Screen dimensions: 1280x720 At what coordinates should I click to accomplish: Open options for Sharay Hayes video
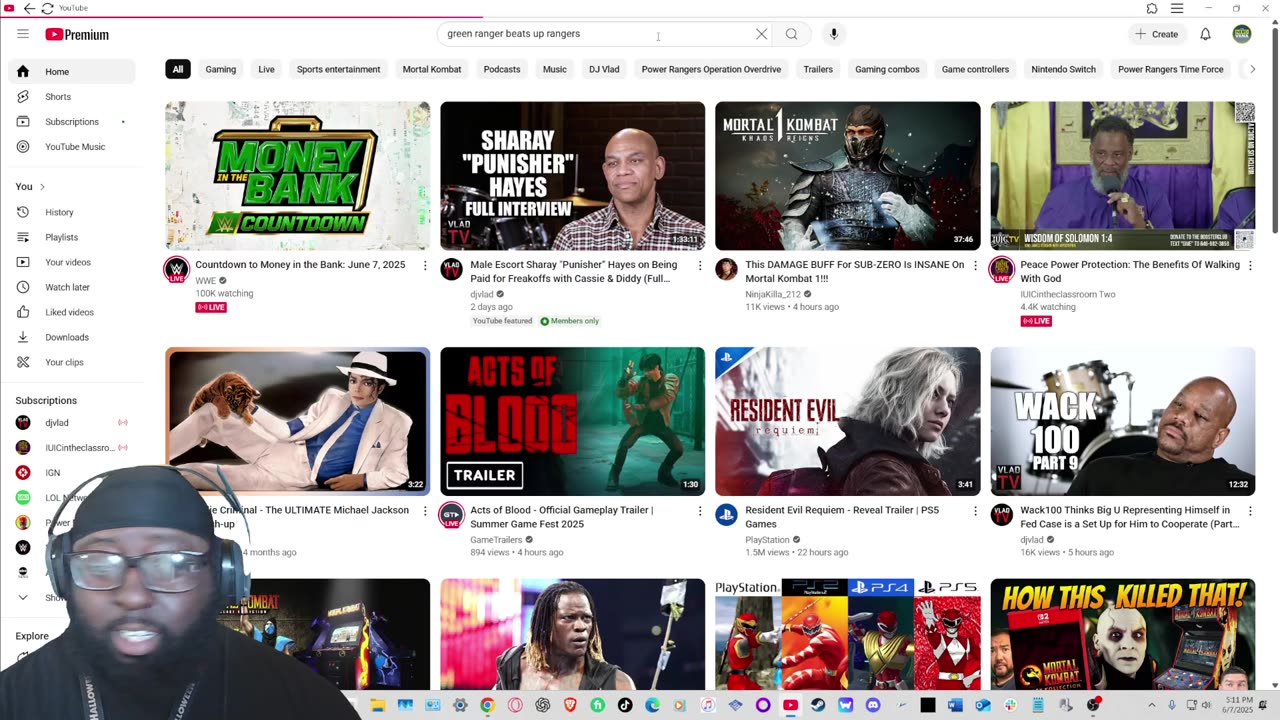(x=700, y=265)
